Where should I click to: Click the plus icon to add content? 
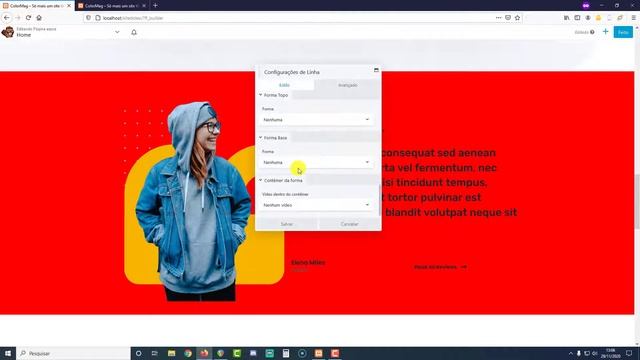605,32
